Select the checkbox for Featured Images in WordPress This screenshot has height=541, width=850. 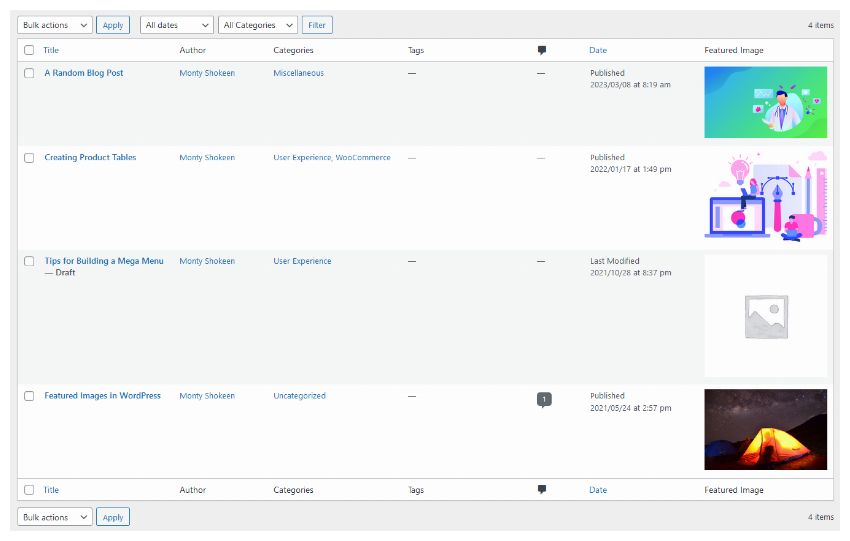(29, 396)
